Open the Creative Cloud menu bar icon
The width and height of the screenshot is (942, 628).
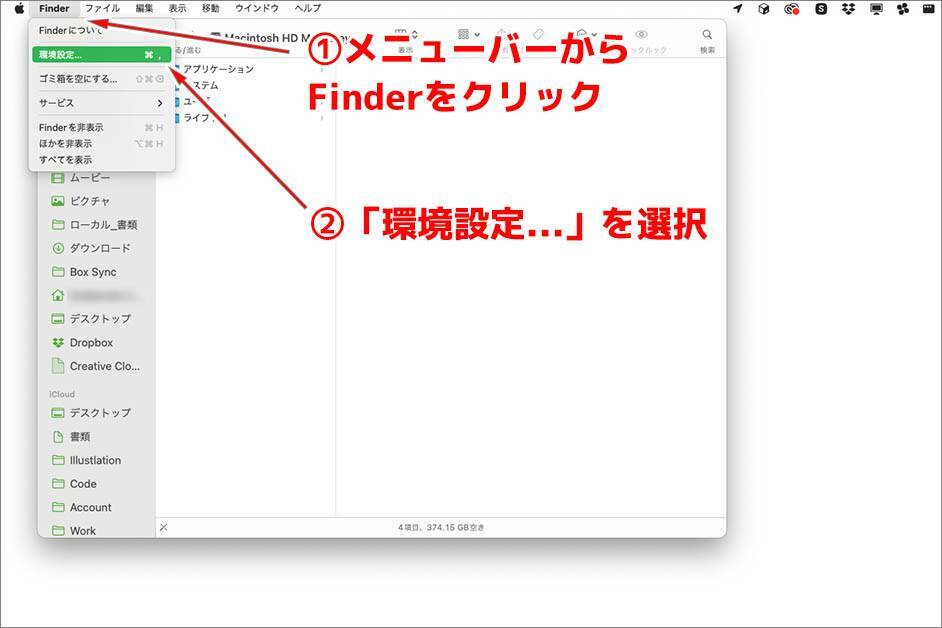click(792, 8)
